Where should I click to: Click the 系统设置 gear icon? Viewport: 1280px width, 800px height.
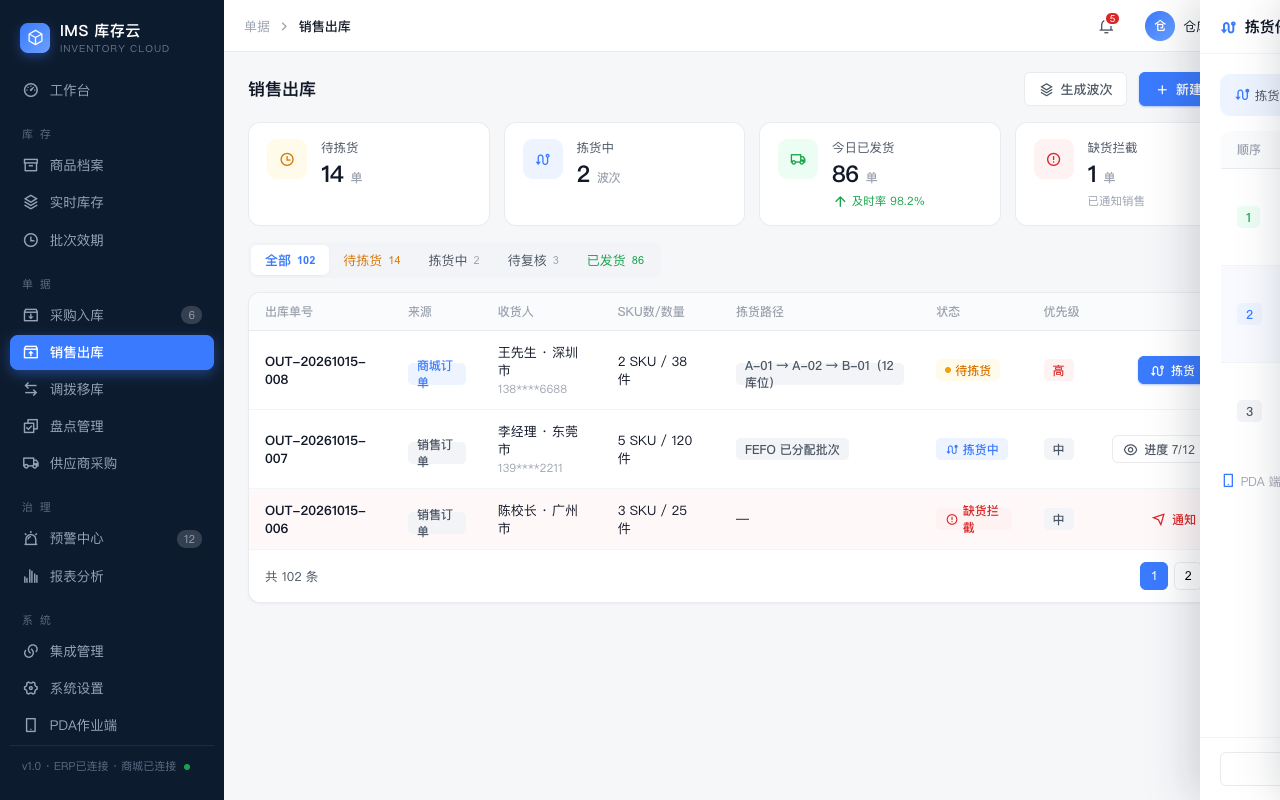point(31,688)
